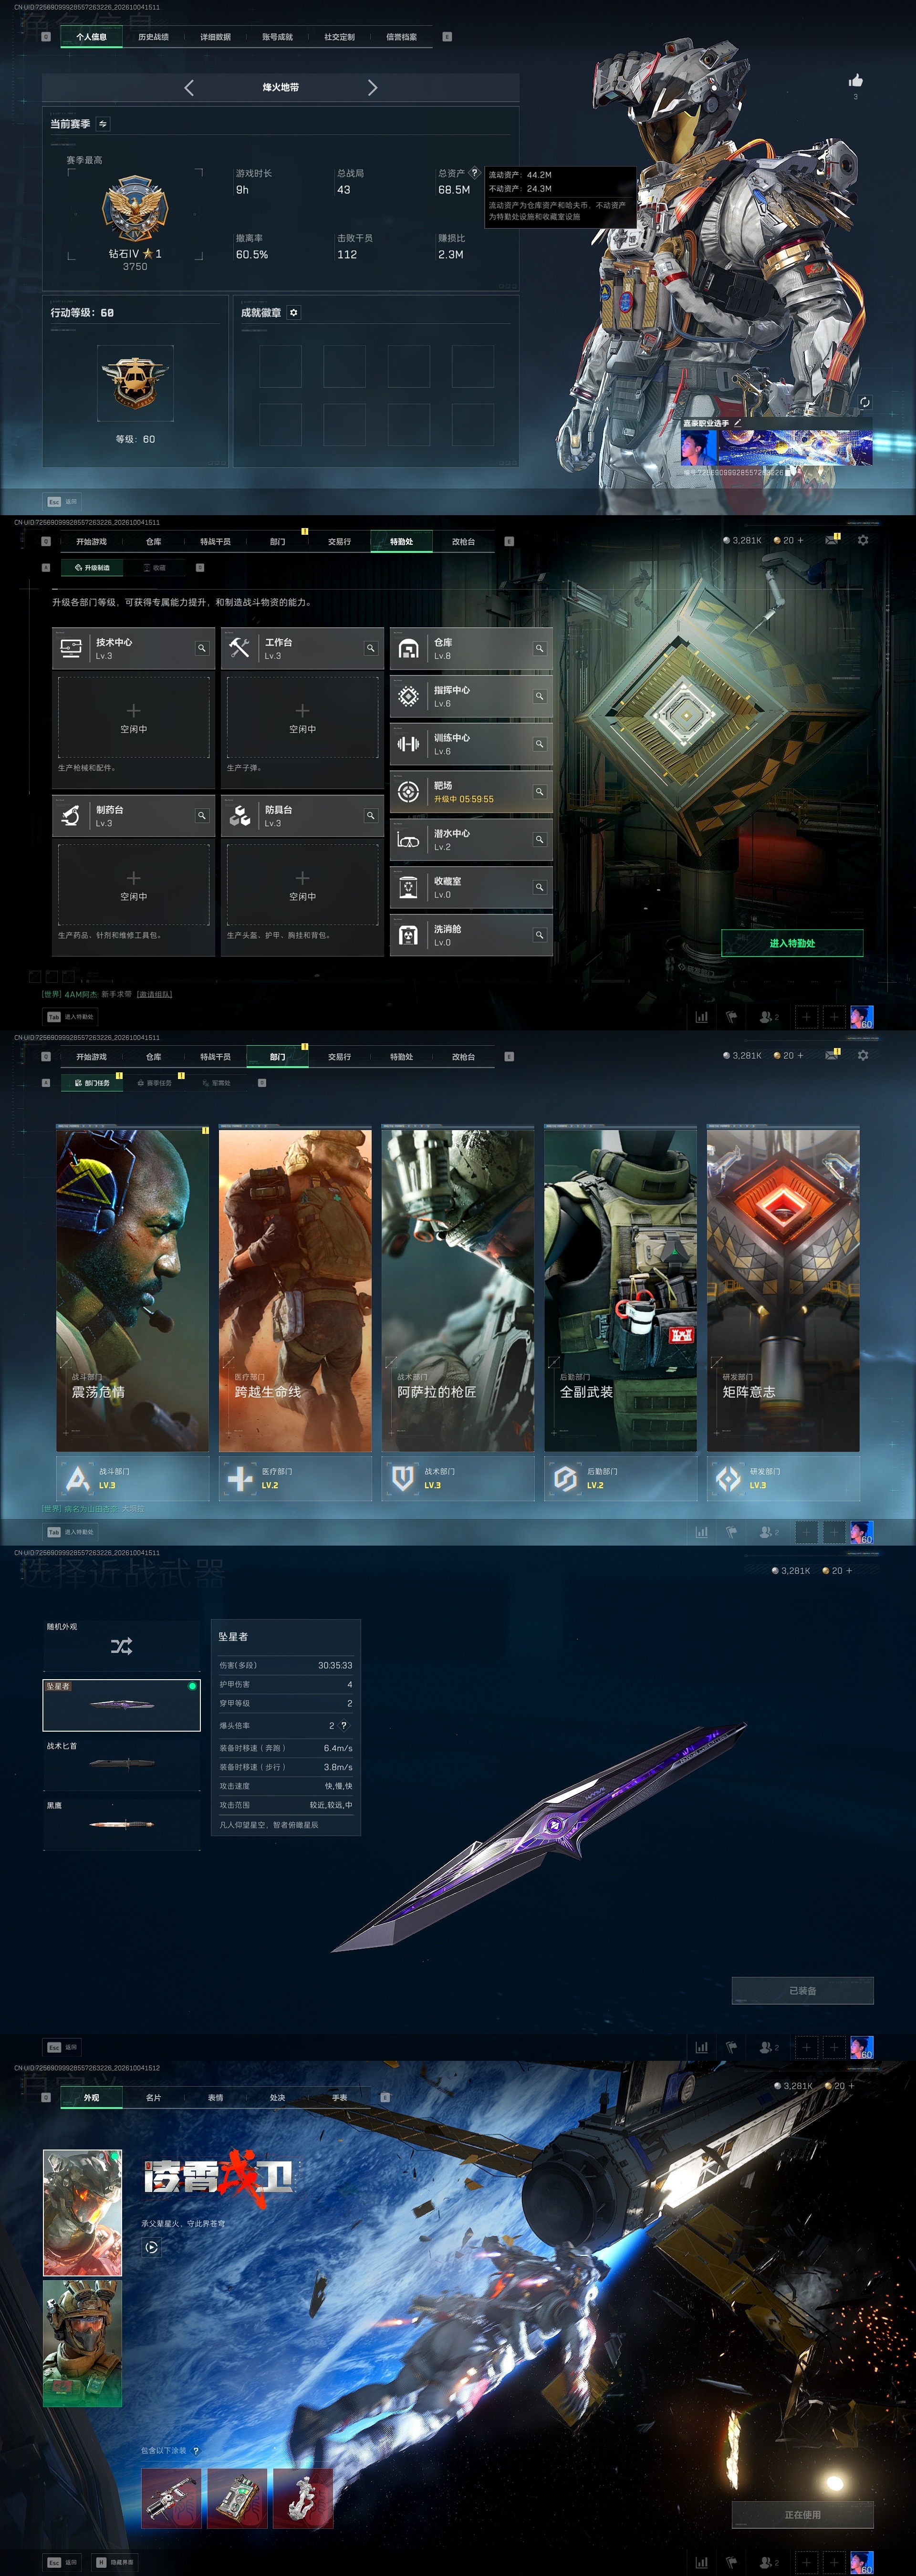Open the 震荡危情 combat department card
This screenshot has height=2576, width=916.
click(x=132, y=1288)
